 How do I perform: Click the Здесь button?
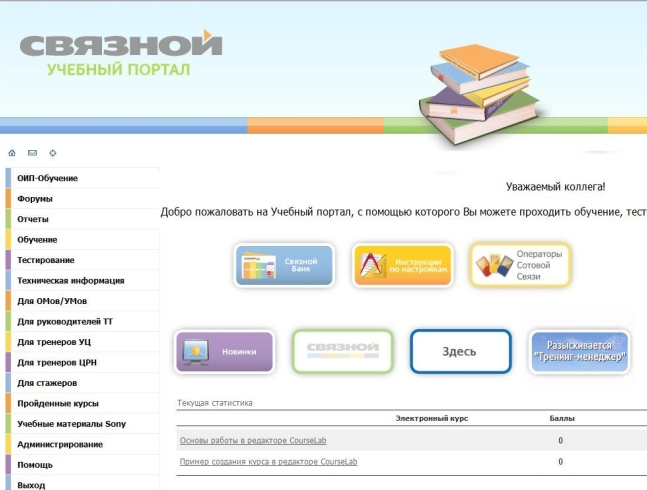pos(459,352)
